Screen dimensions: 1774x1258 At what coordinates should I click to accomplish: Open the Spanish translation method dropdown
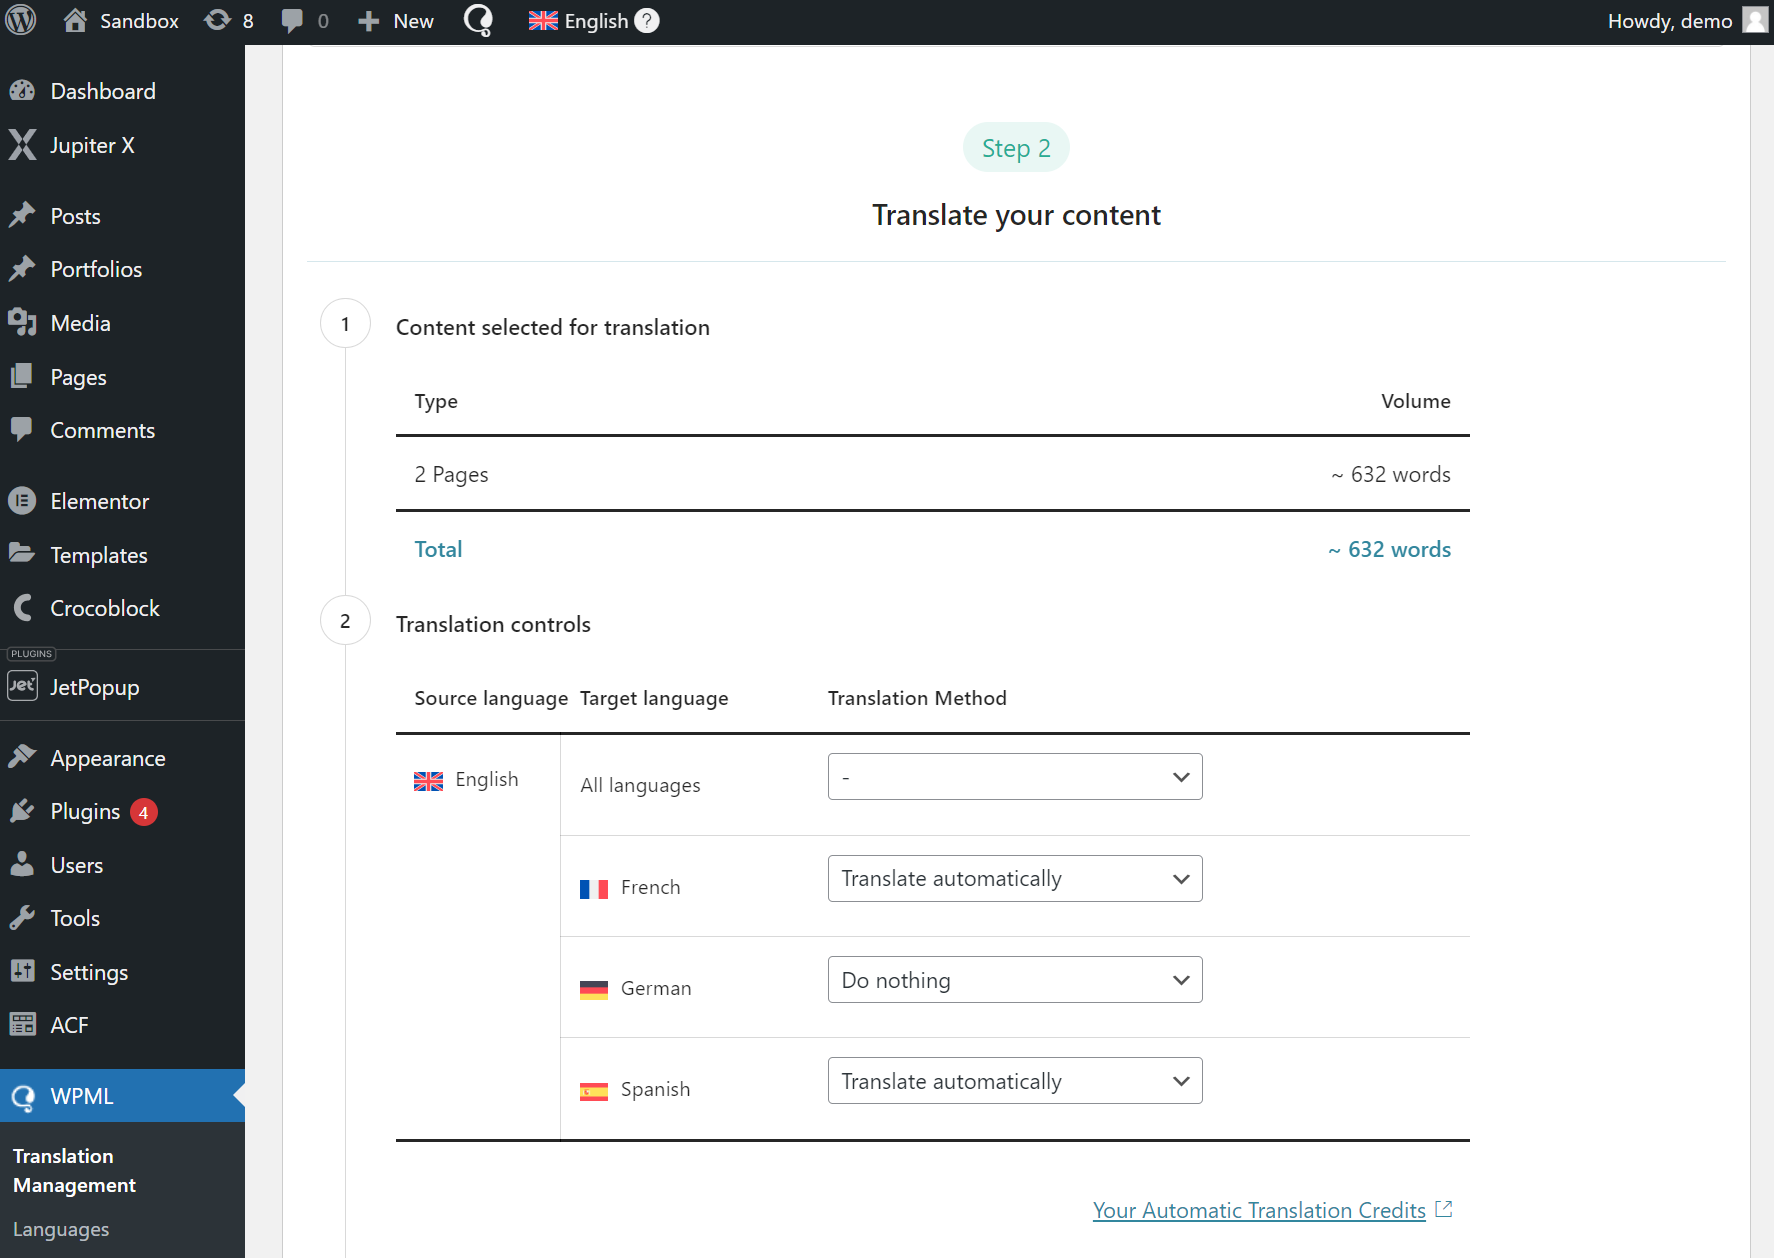(1014, 1081)
